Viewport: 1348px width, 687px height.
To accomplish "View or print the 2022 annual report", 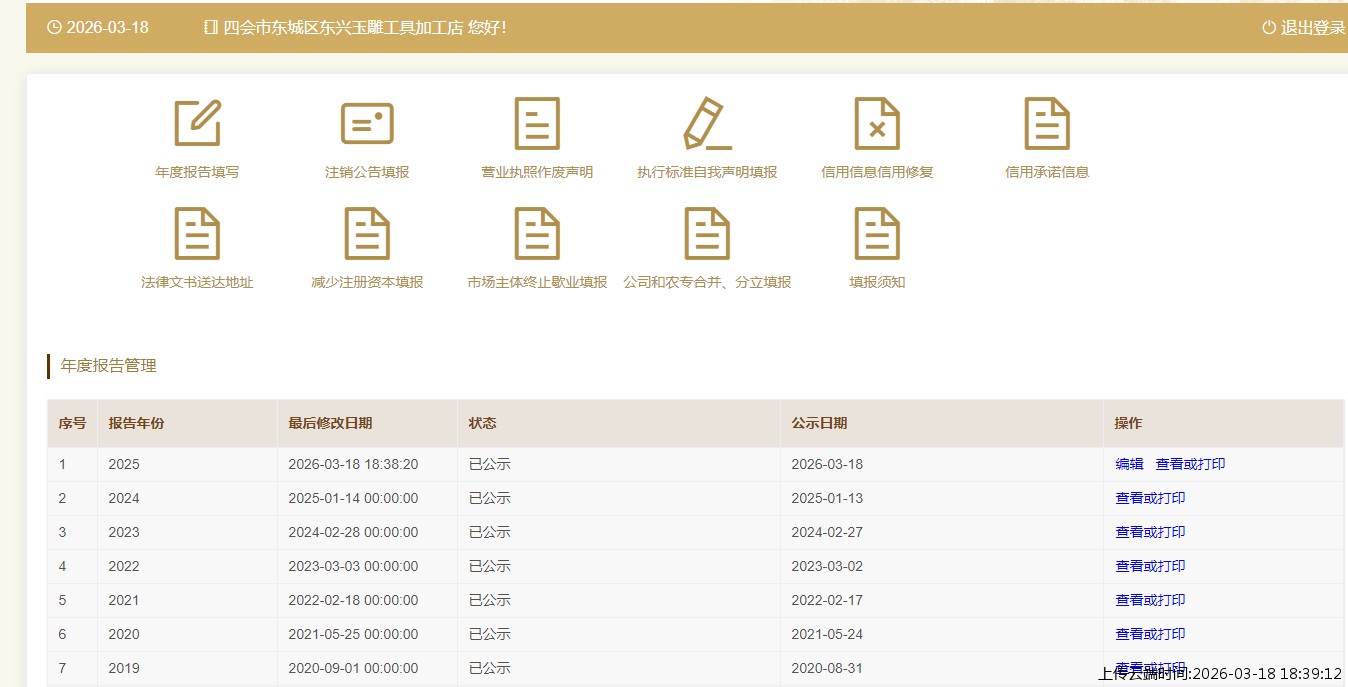I will (x=1150, y=566).
